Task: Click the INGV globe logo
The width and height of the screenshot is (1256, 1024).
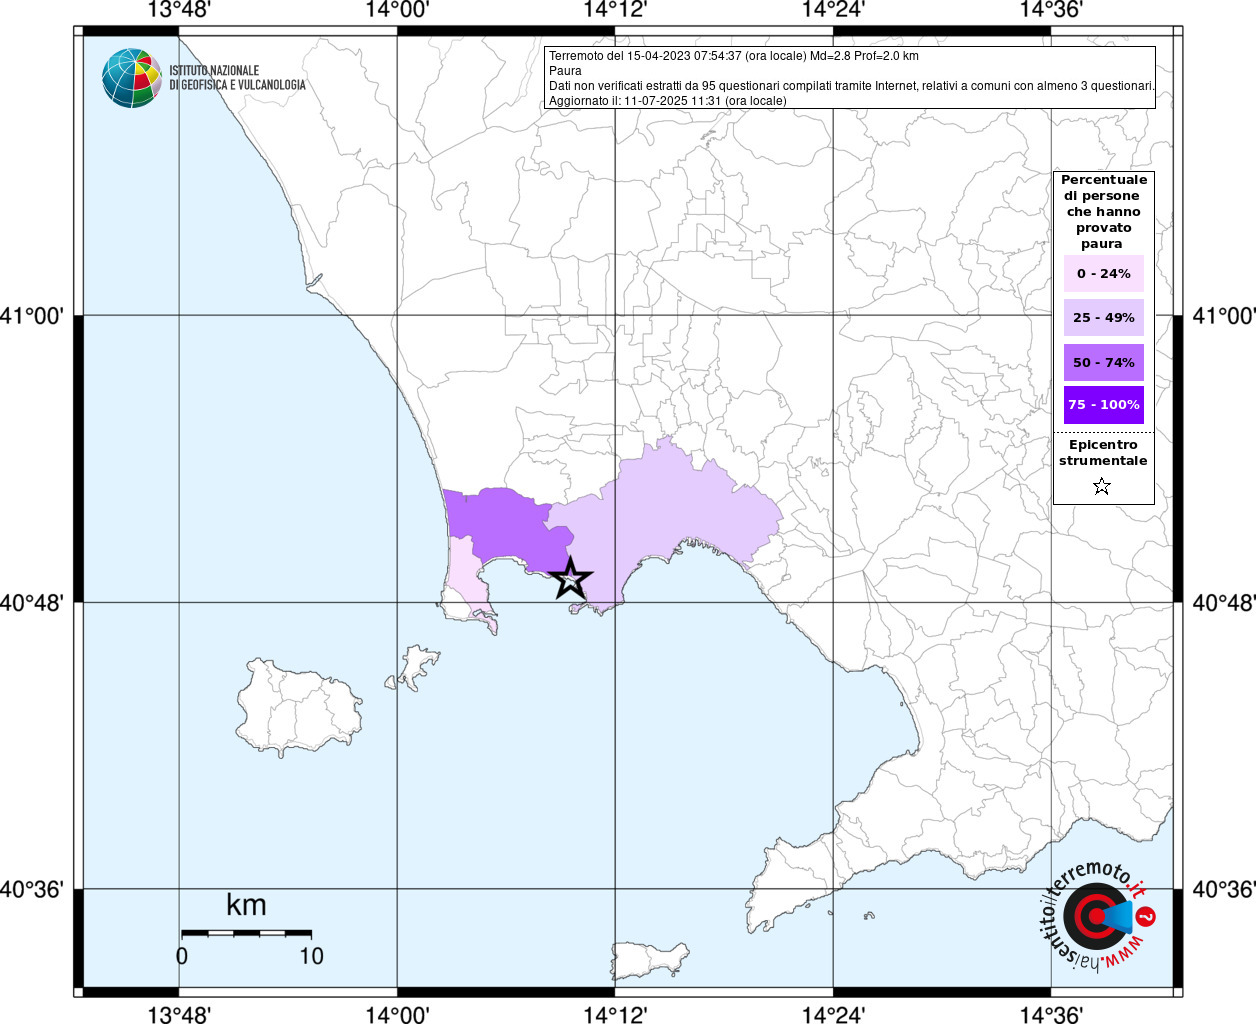Action: [131, 78]
